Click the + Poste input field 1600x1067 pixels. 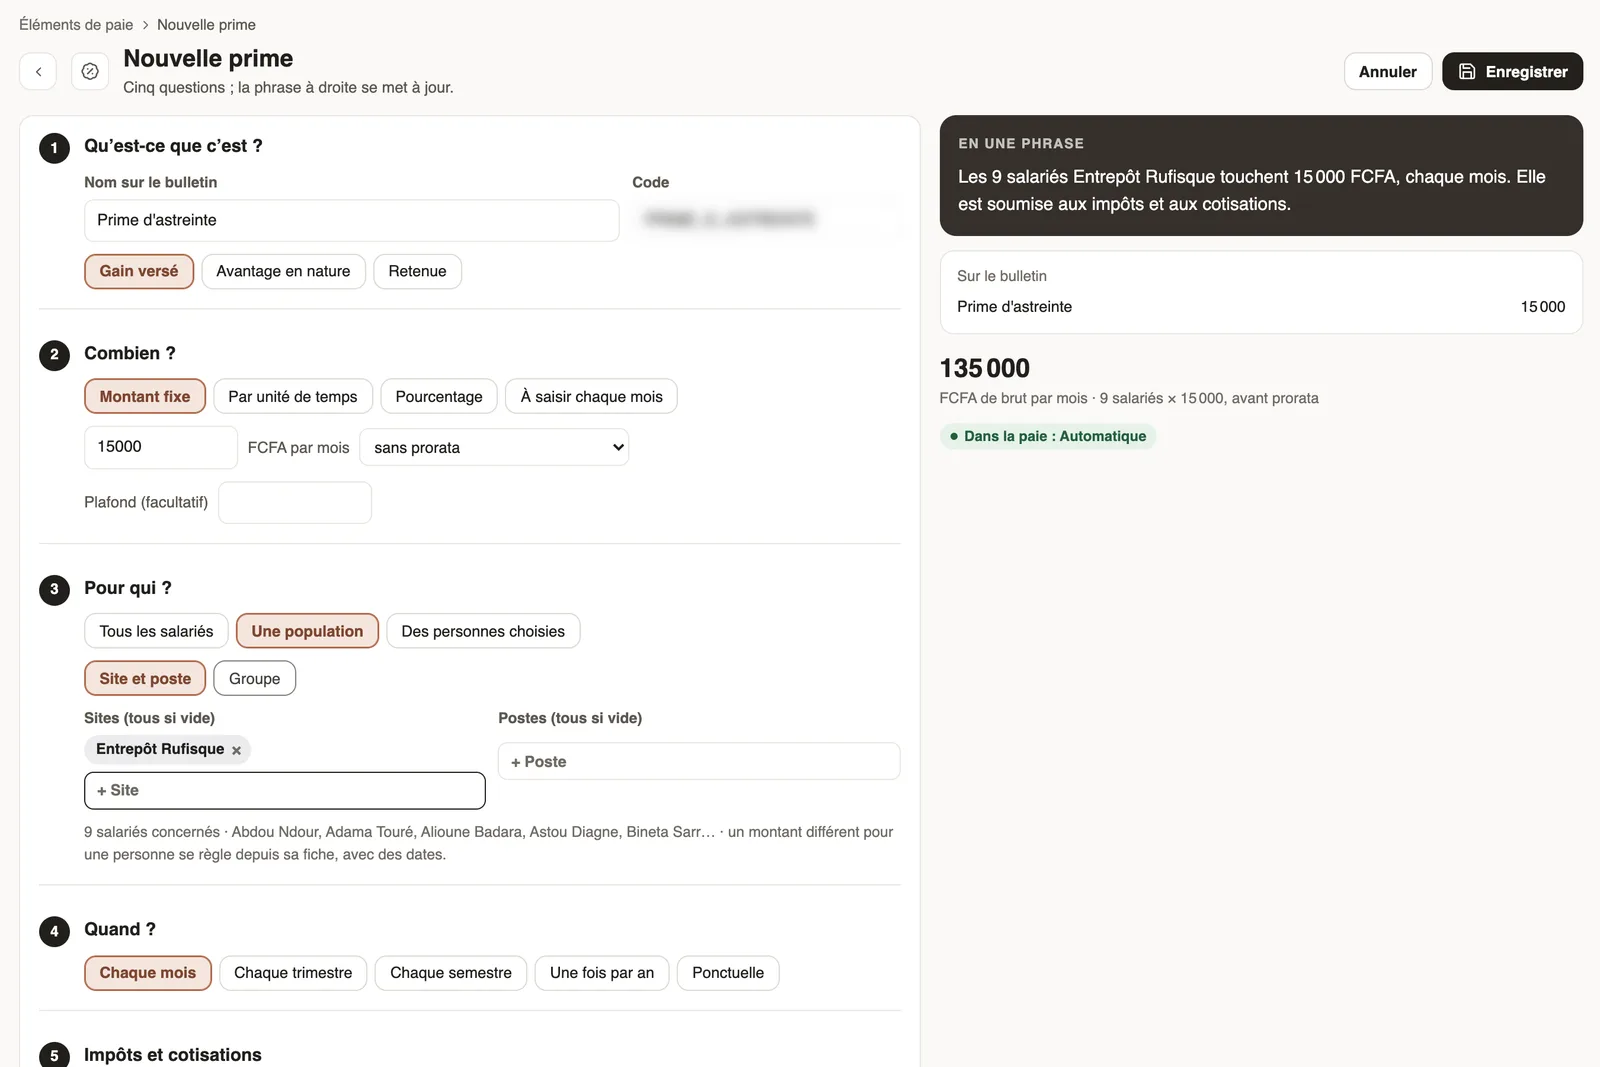point(699,761)
